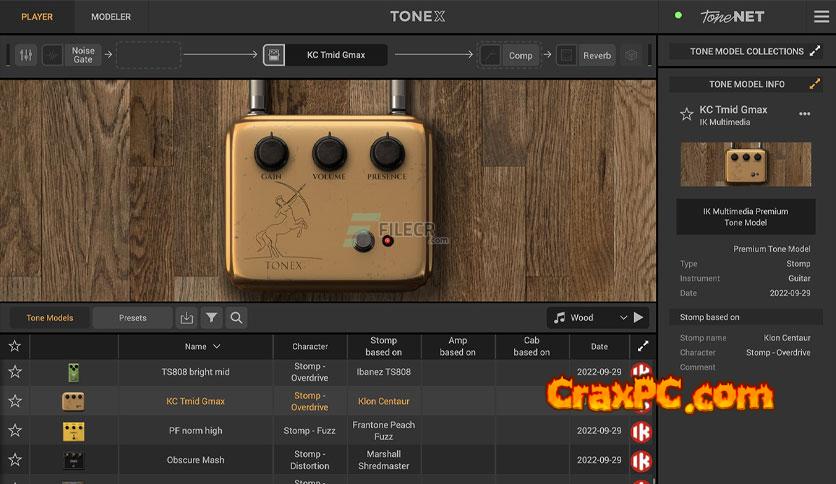Screen dimensions: 836x484
Task: Click the stomp pedal icon beside KC Tmid Gmax
Action: 274,55
